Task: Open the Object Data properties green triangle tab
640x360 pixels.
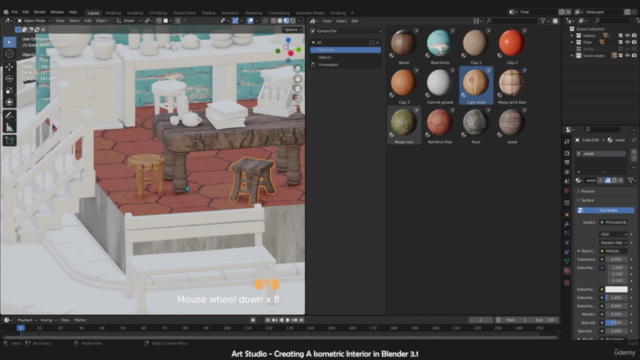Action: coord(567,261)
